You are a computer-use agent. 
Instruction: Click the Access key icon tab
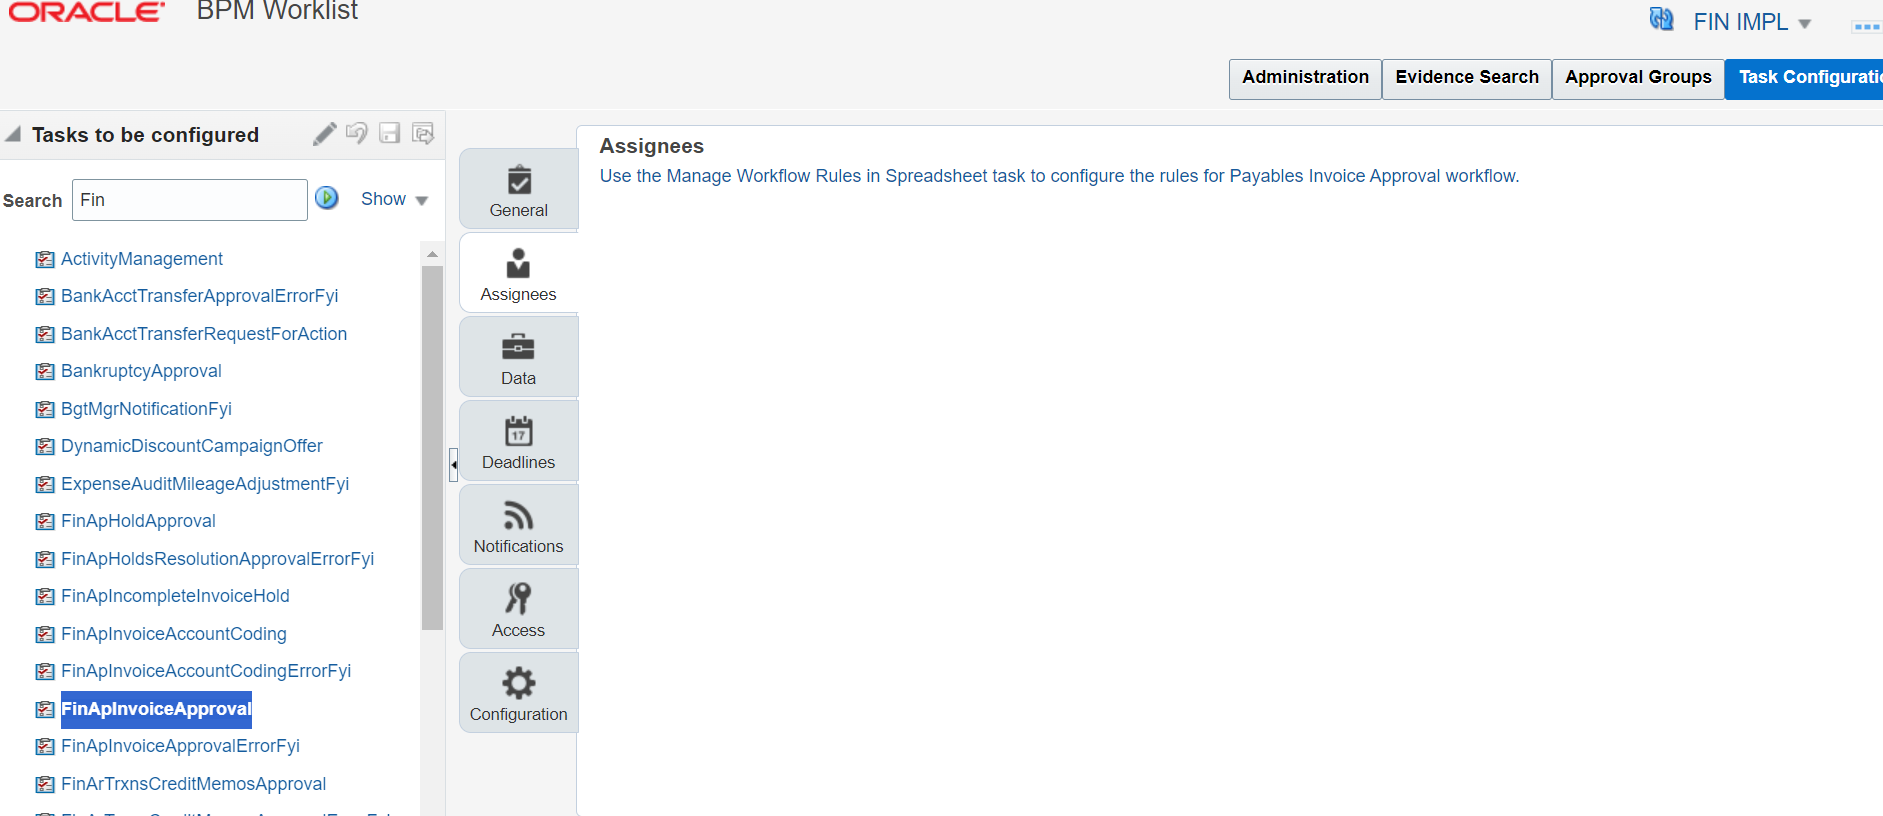pos(518,598)
